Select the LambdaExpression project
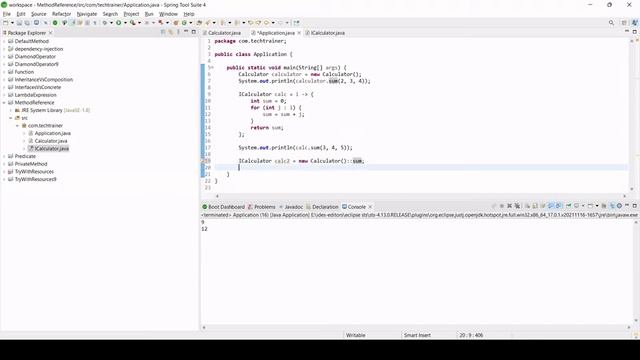 (x=36, y=95)
